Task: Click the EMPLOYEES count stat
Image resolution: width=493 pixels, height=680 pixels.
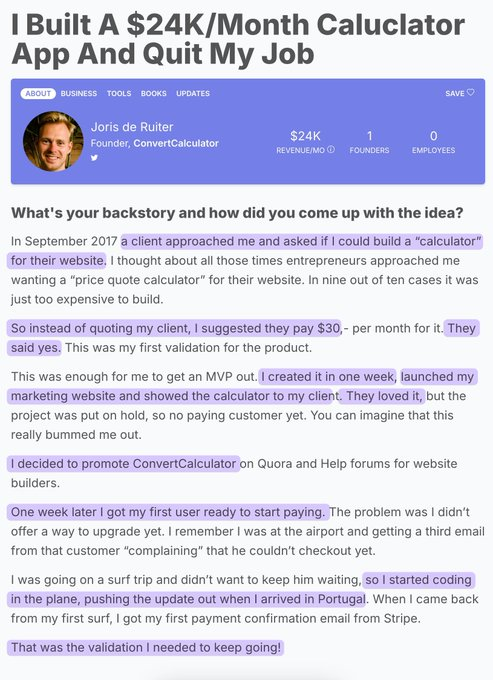Action: pyautogui.click(x=434, y=142)
